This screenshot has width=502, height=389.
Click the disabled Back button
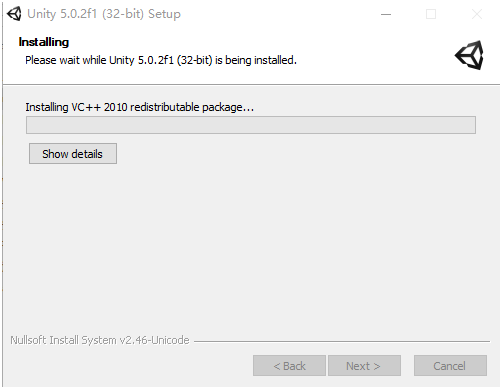289,366
